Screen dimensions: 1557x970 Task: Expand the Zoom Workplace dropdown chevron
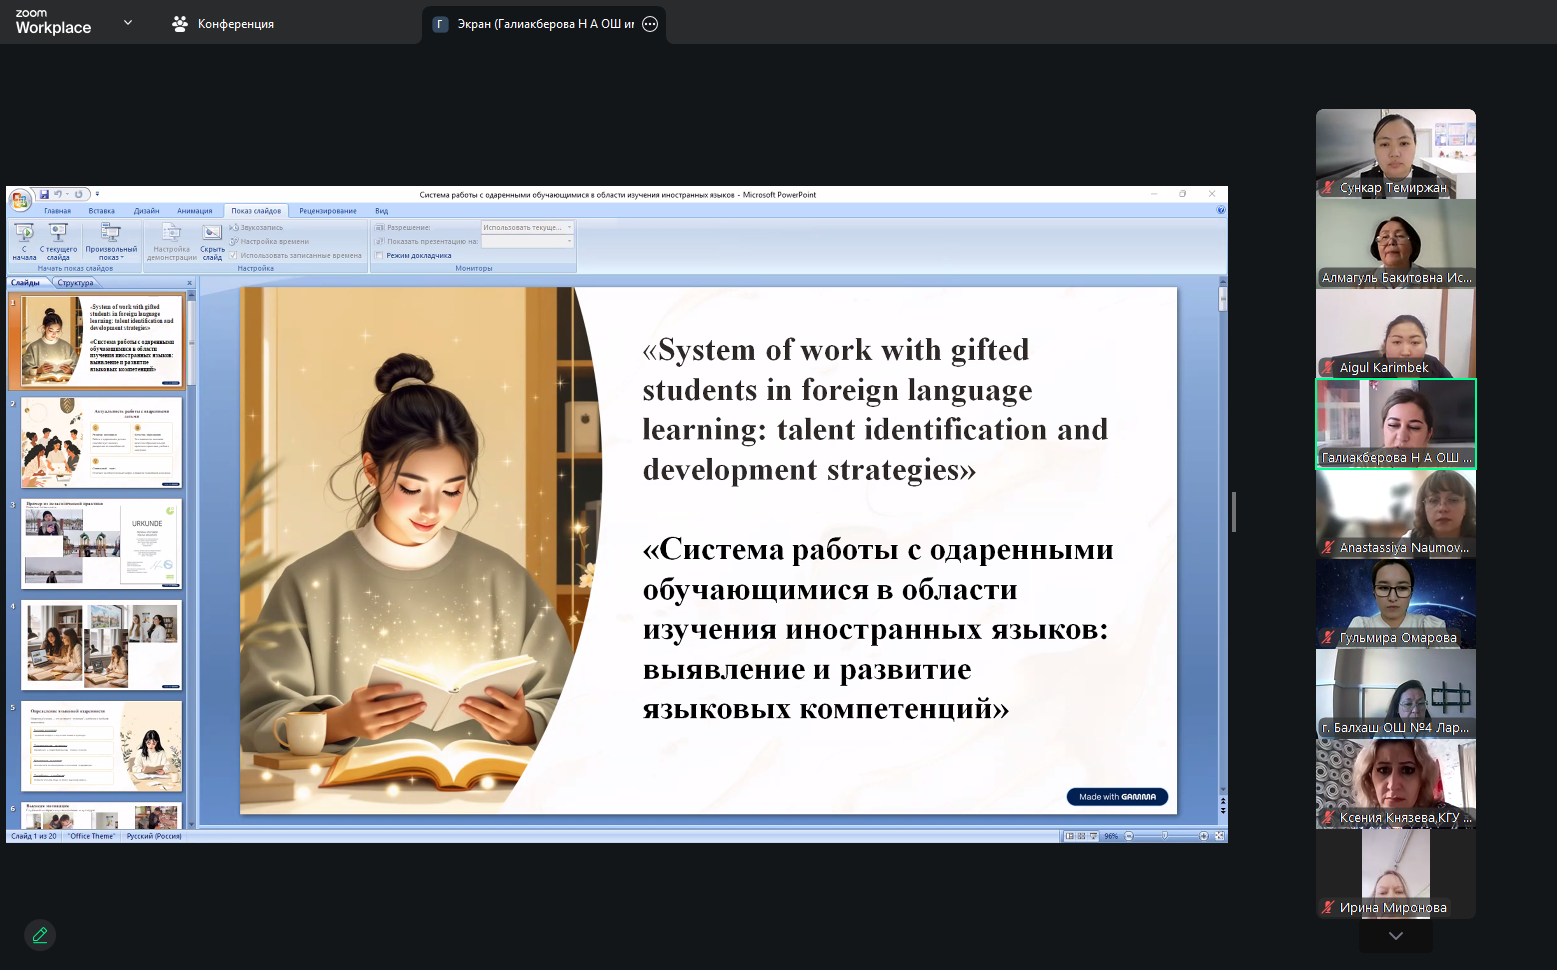[x=127, y=22]
